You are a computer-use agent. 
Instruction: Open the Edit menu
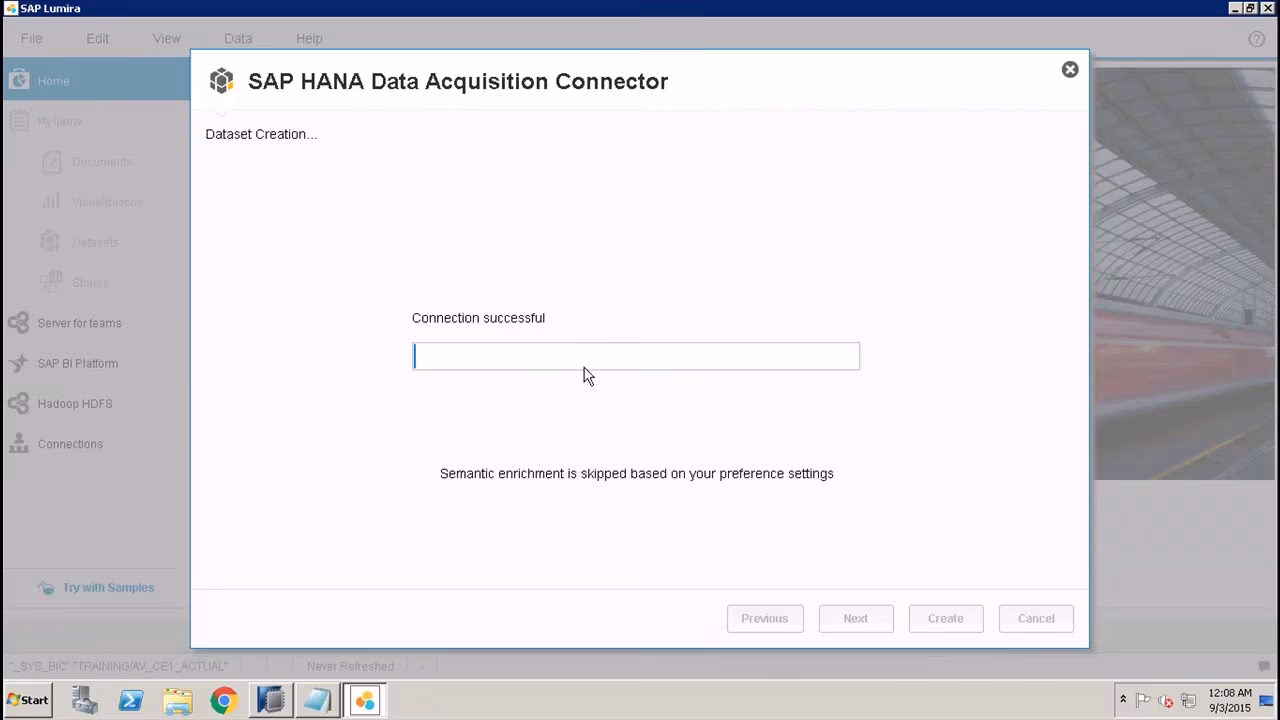coord(97,38)
